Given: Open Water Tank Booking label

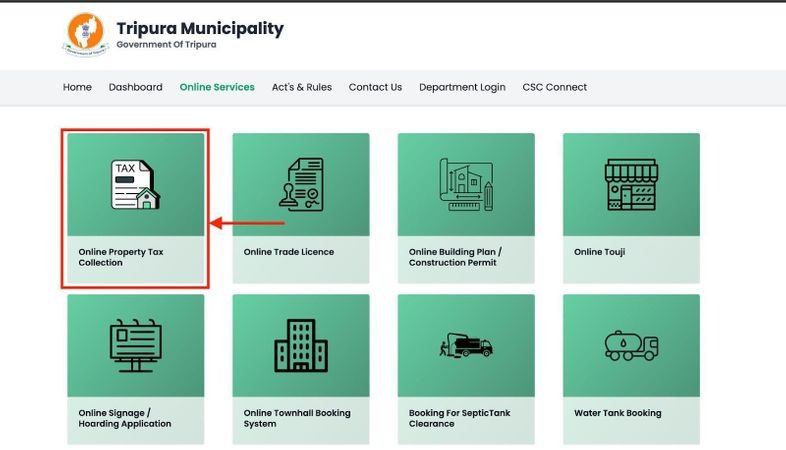Looking at the screenshot, I should click(618, 413).
